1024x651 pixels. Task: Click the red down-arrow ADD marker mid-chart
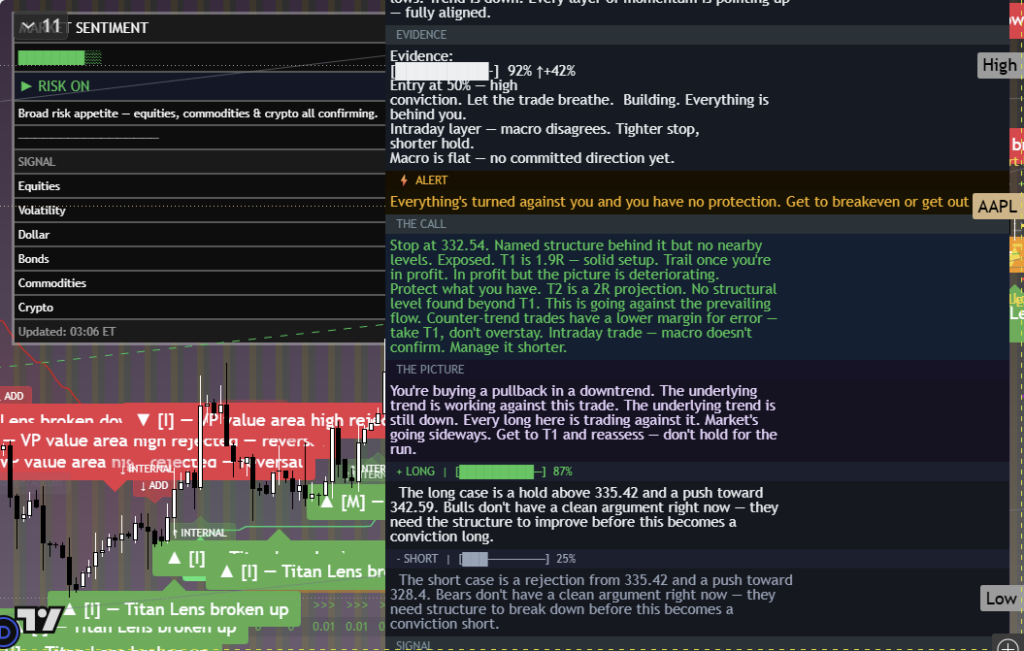[154, 485]
